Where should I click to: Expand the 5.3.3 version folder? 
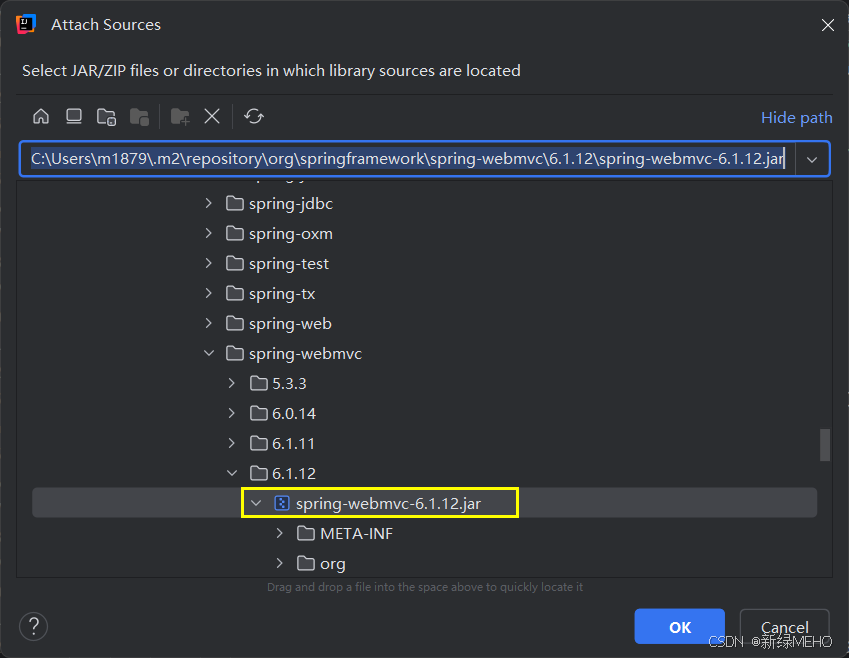[232, 383]
